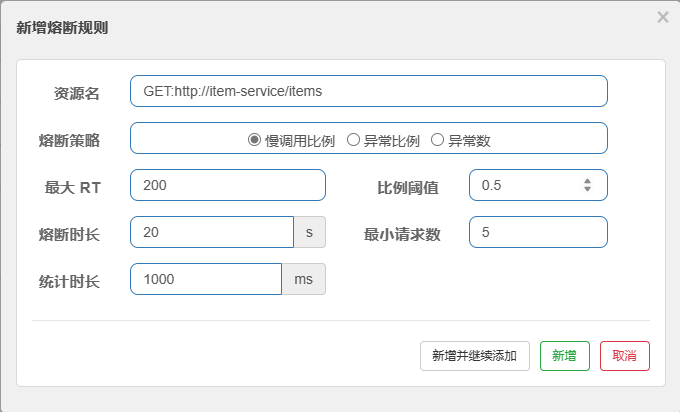
Task: Click the 比例阈值 input field
Action: pos(538,185)
